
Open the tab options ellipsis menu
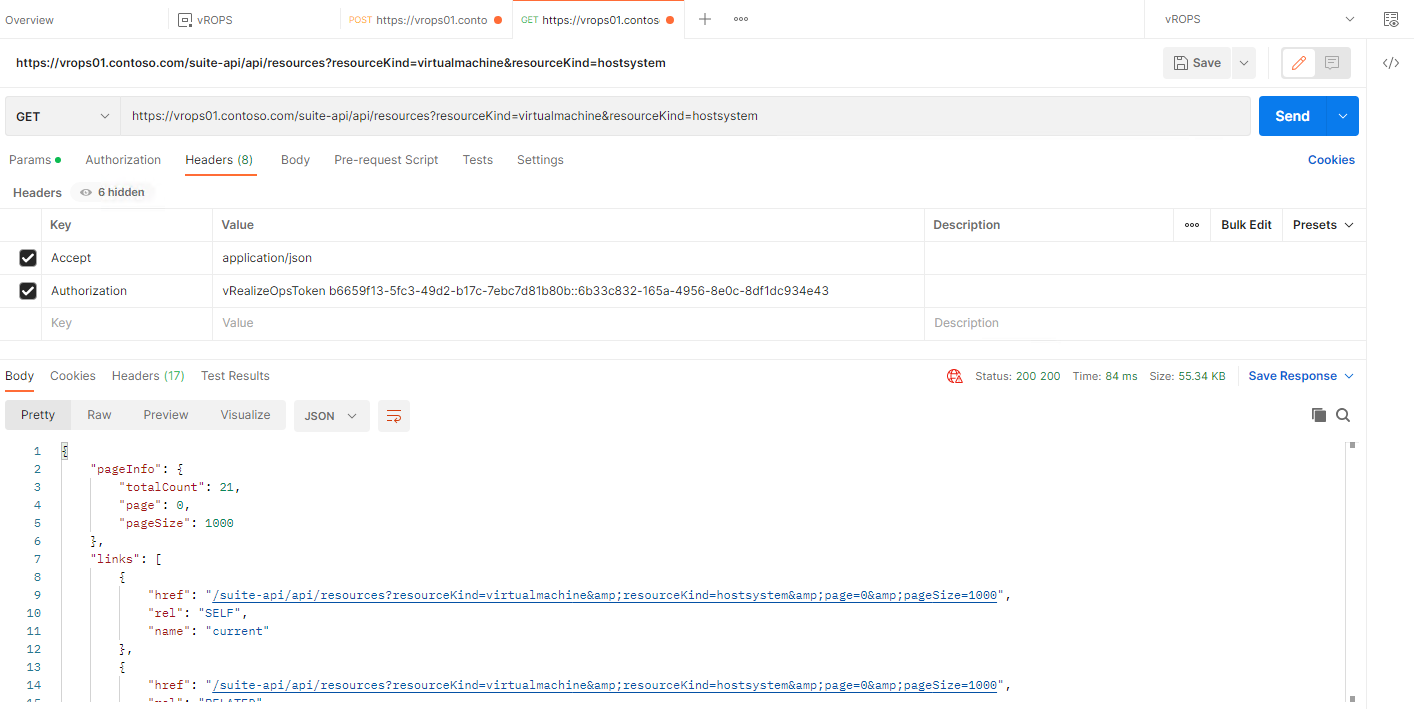pyautogui.click(x=741, y=19)
